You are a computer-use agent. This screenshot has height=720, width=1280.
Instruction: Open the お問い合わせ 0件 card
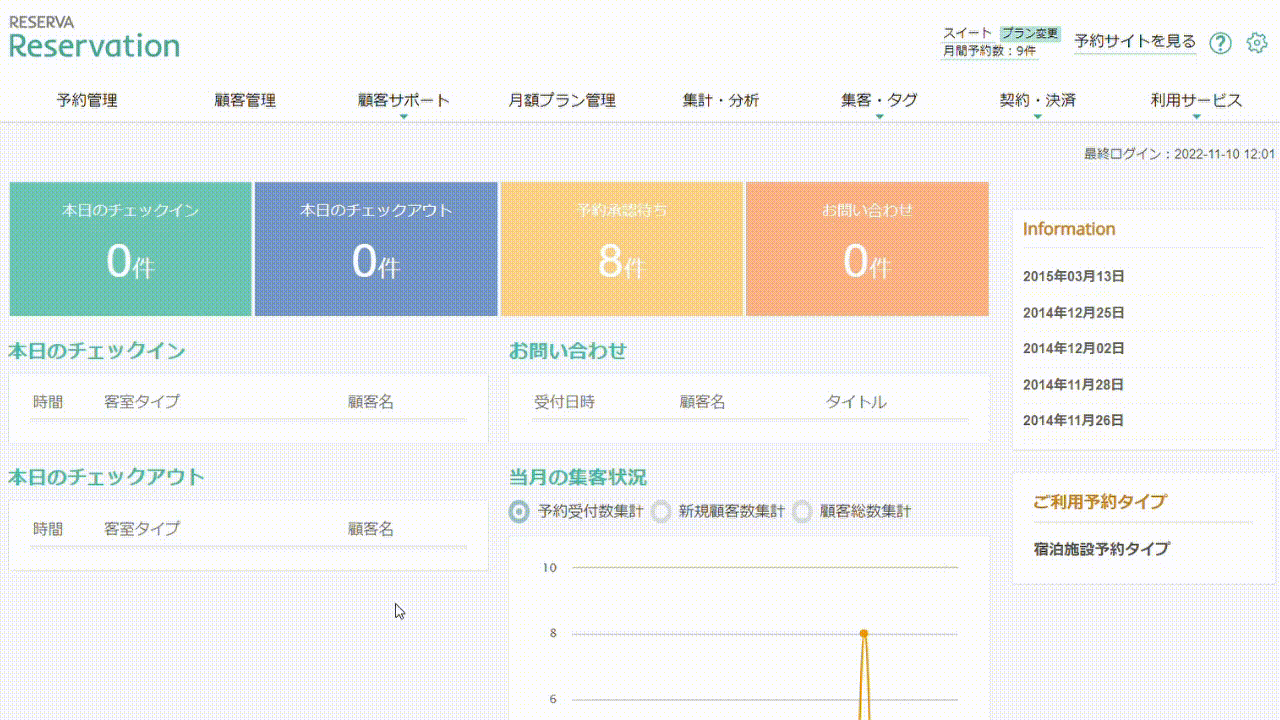867,249
